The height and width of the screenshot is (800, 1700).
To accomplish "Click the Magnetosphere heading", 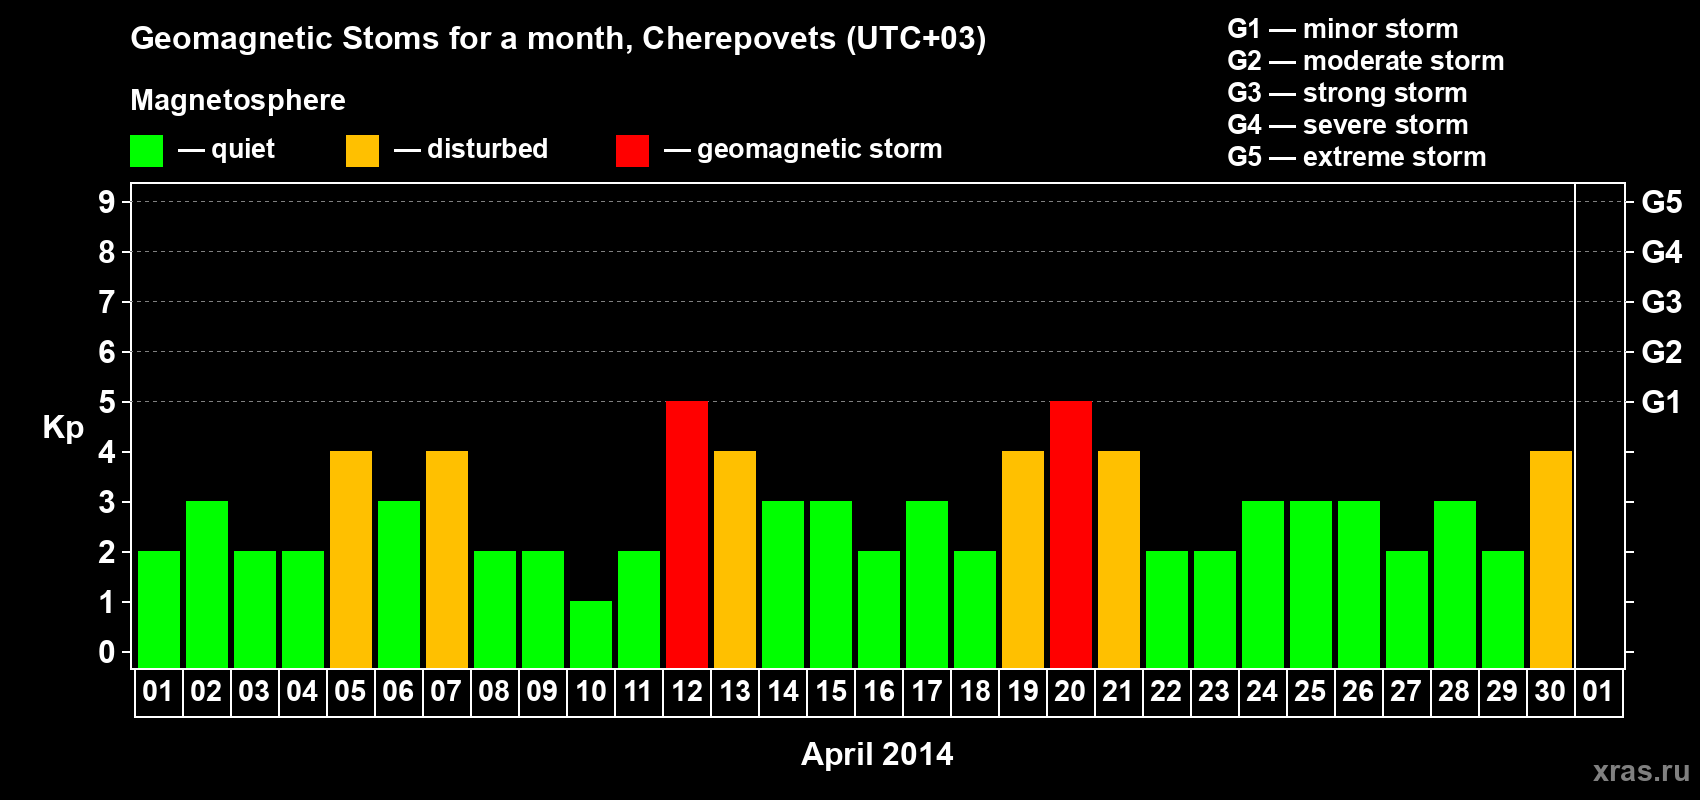I will click(x=238, y=101).
